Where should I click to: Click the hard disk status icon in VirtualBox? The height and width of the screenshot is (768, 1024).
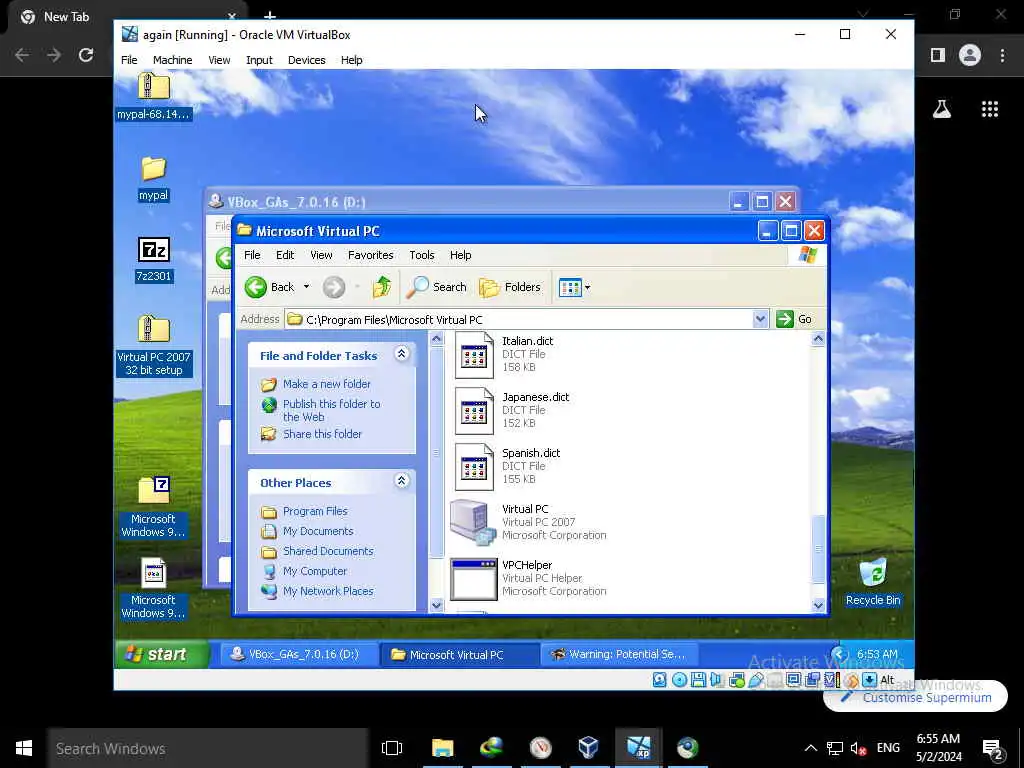click(x=660, y=680)
